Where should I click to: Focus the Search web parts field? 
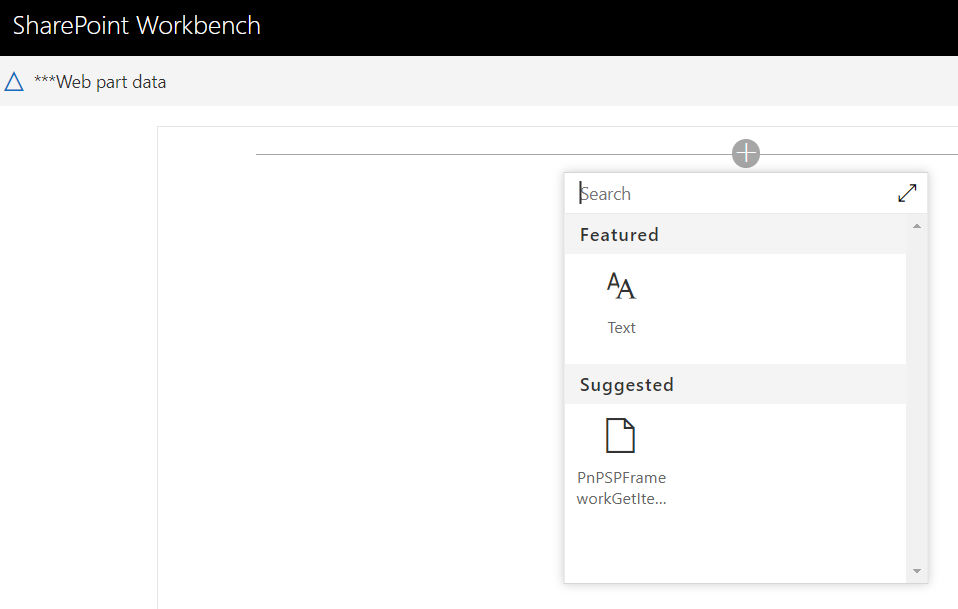[x=730, y=194]
